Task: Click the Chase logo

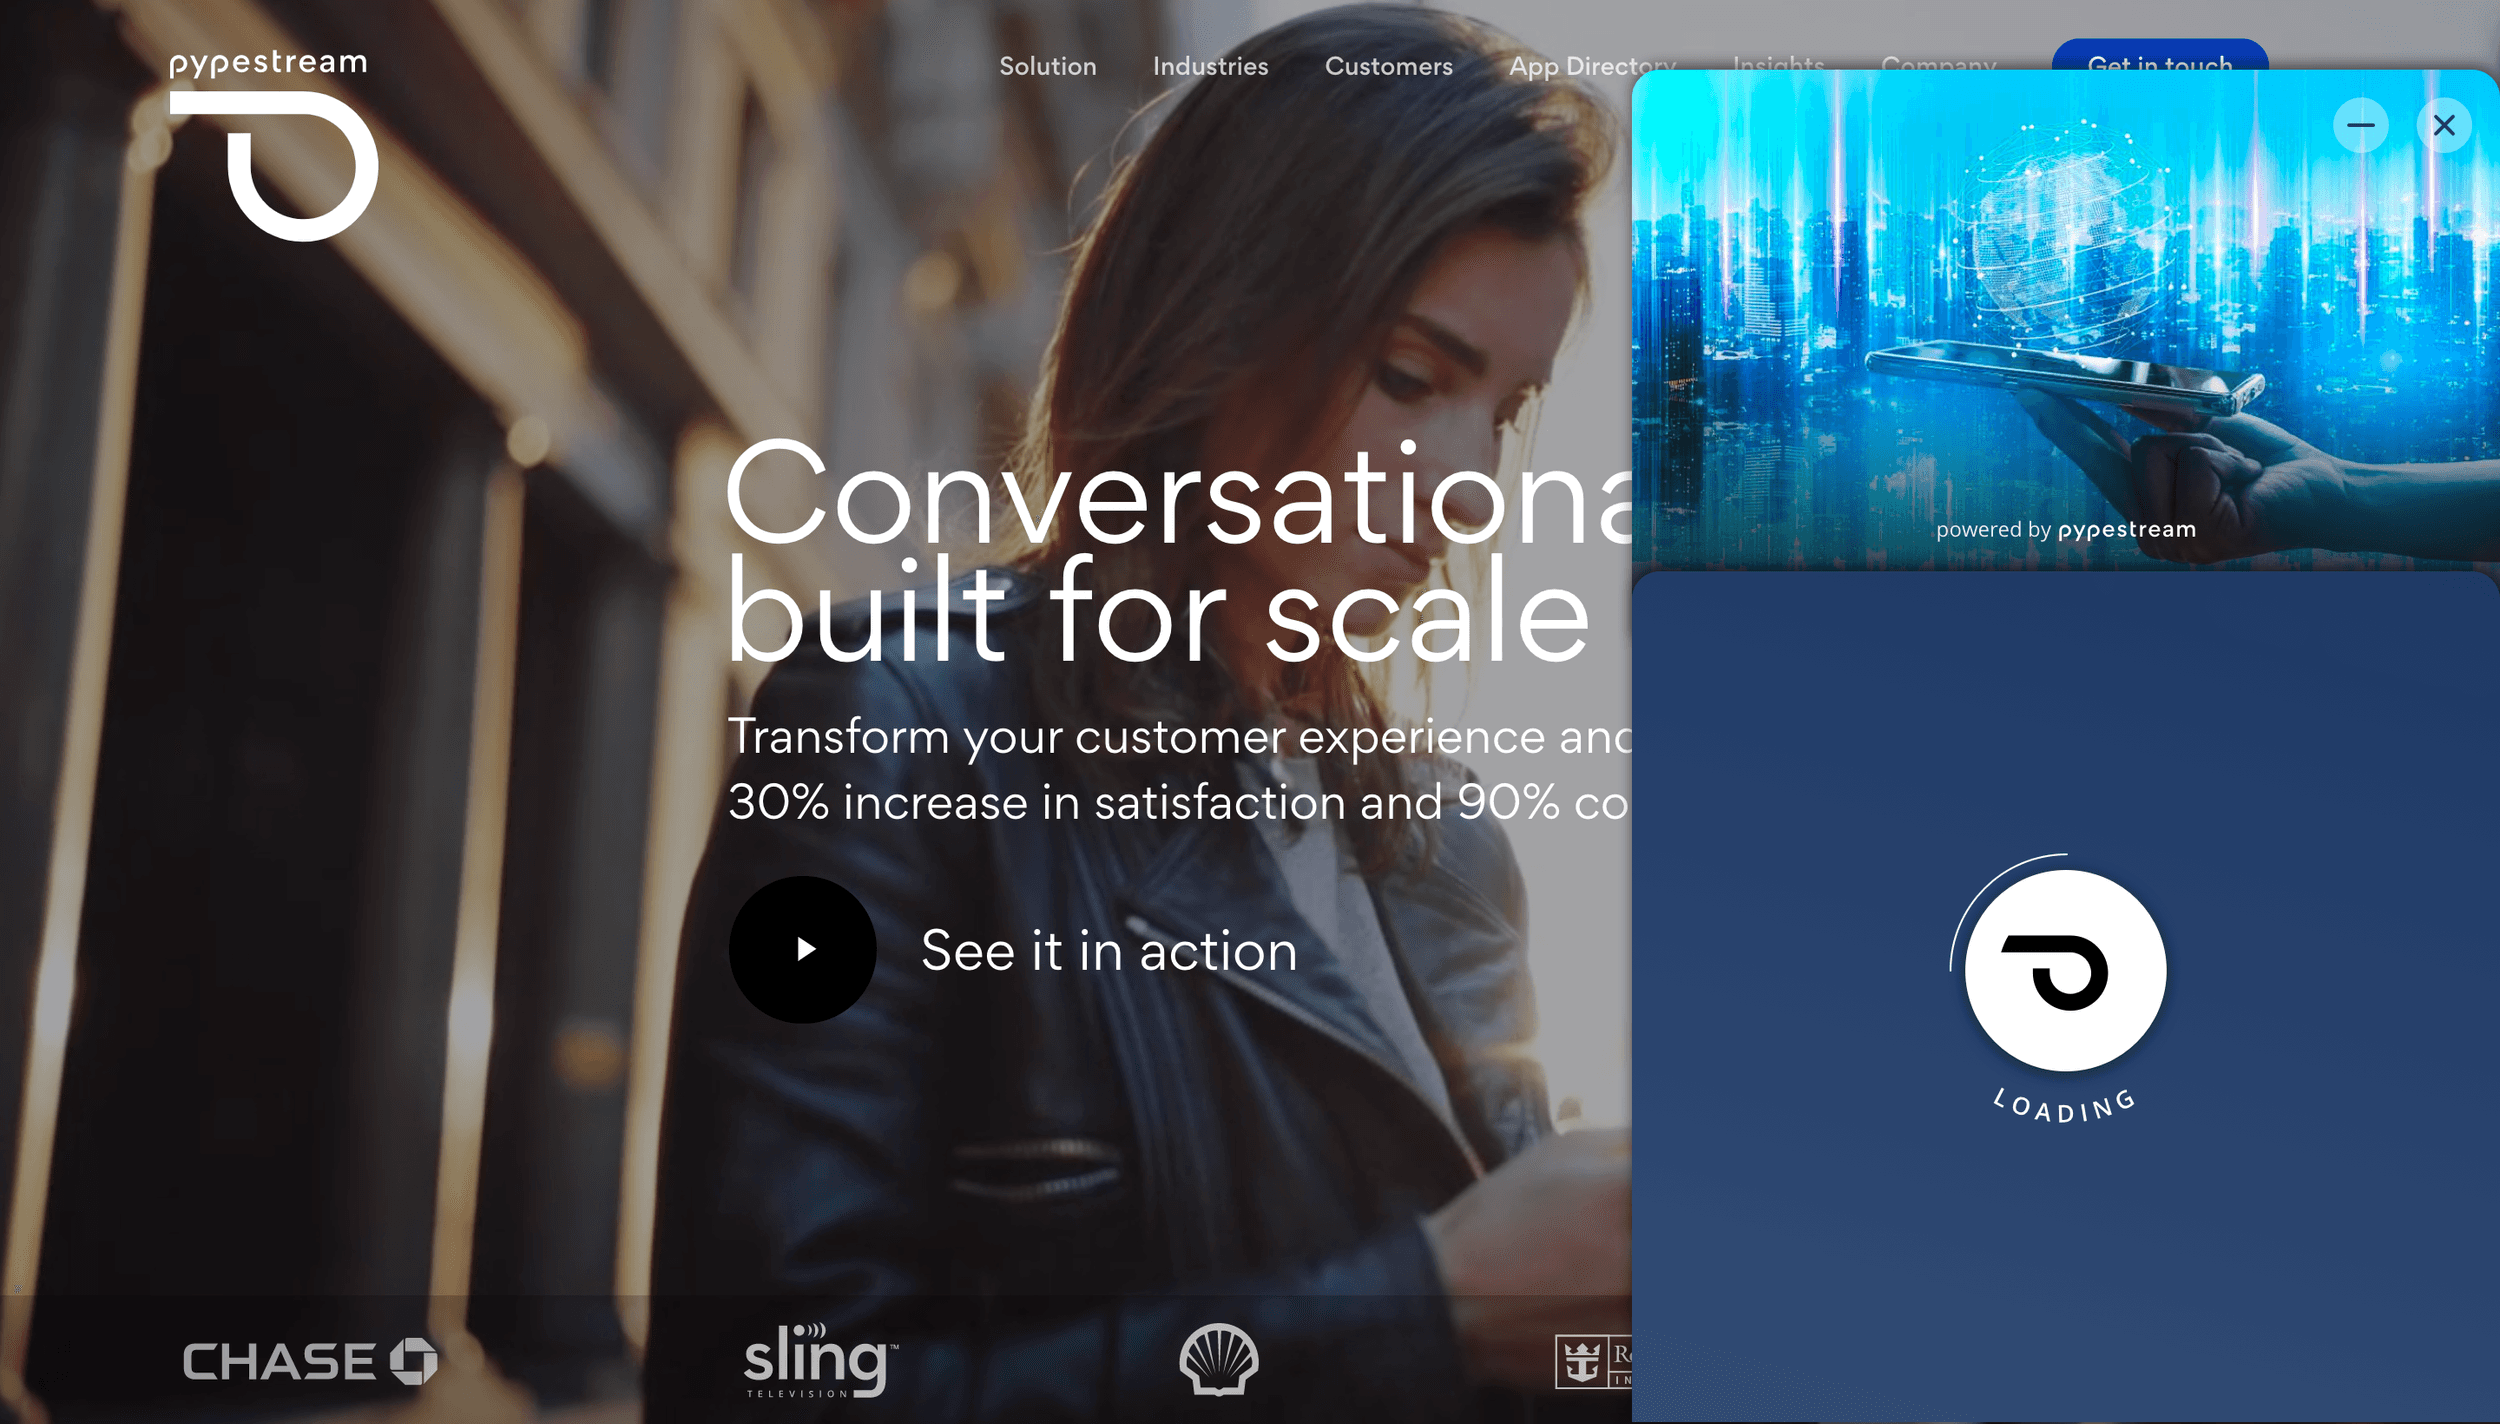Action: (x=310, y=1360)
